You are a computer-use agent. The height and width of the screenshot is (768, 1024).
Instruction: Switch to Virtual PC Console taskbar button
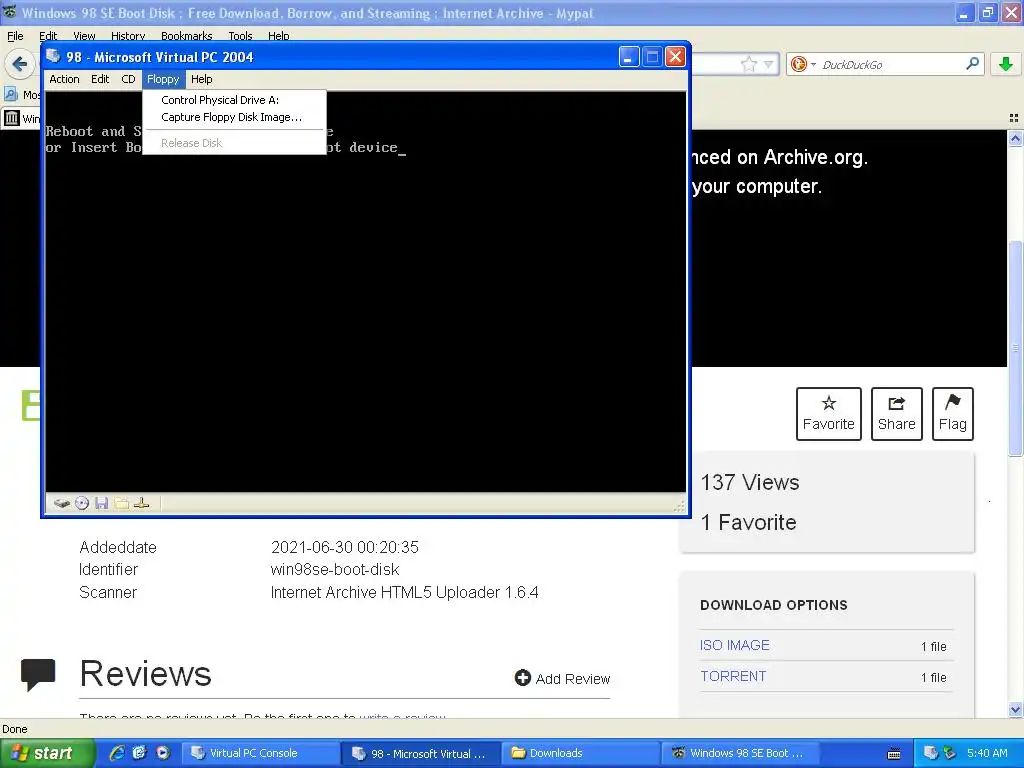click(x=259, y=753)
